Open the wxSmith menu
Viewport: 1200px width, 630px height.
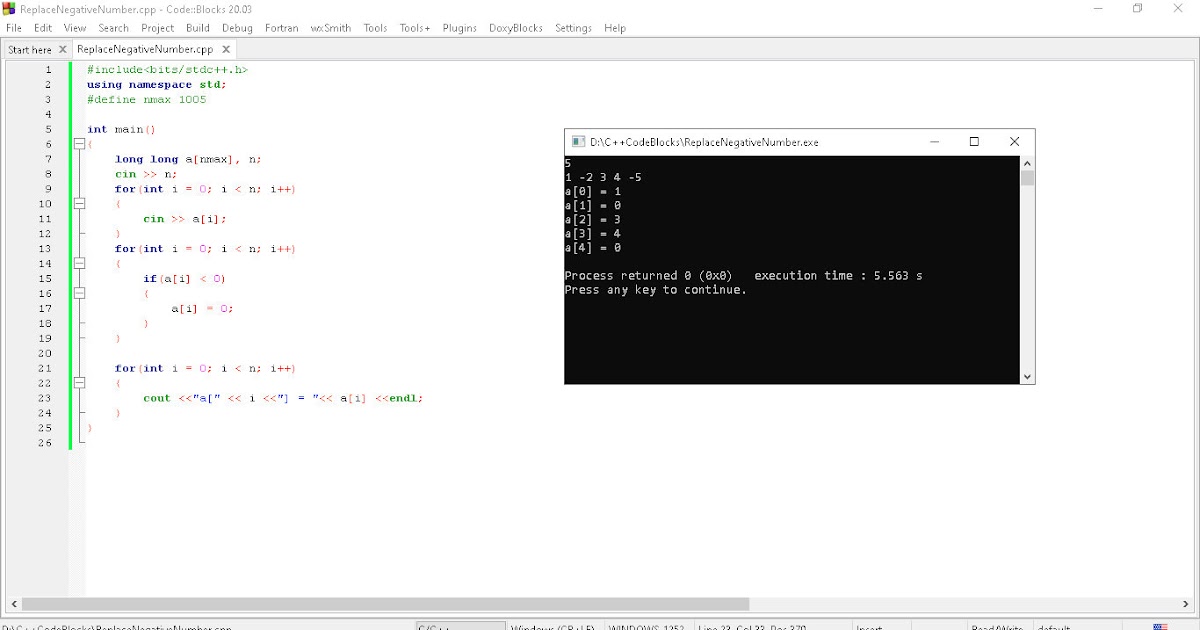click(331, 27)
